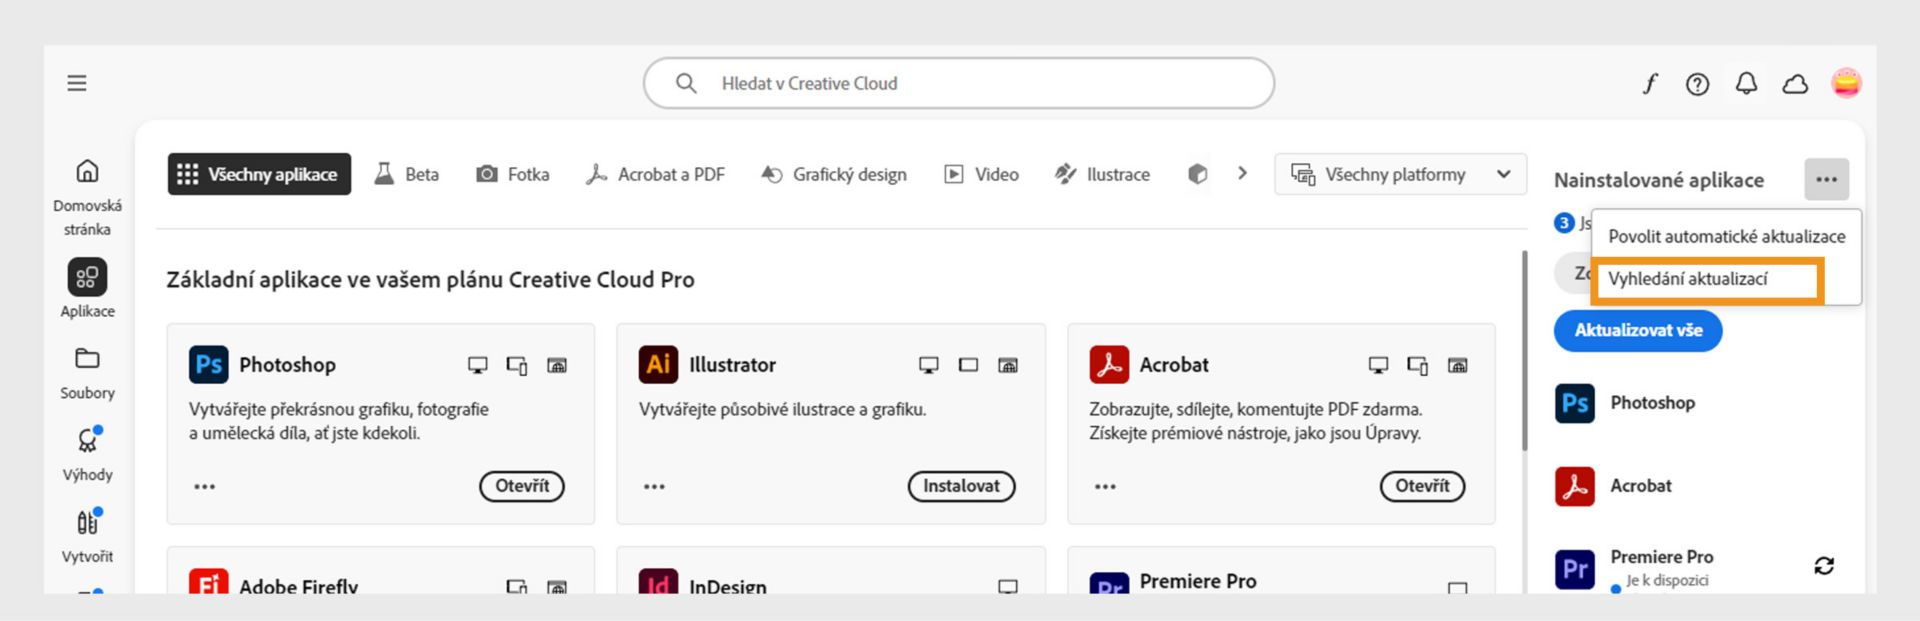
Task: Click Photoshop desktop platform icon
Action: point(478,365)
